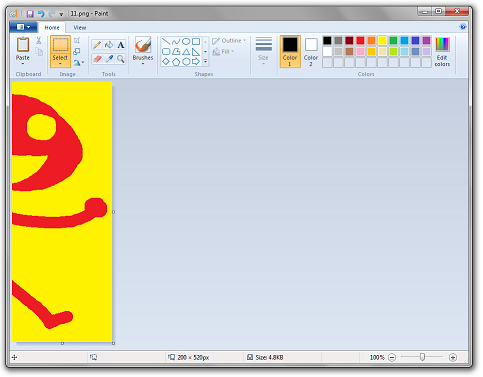Click the Undo arrow in title bar

41,14
